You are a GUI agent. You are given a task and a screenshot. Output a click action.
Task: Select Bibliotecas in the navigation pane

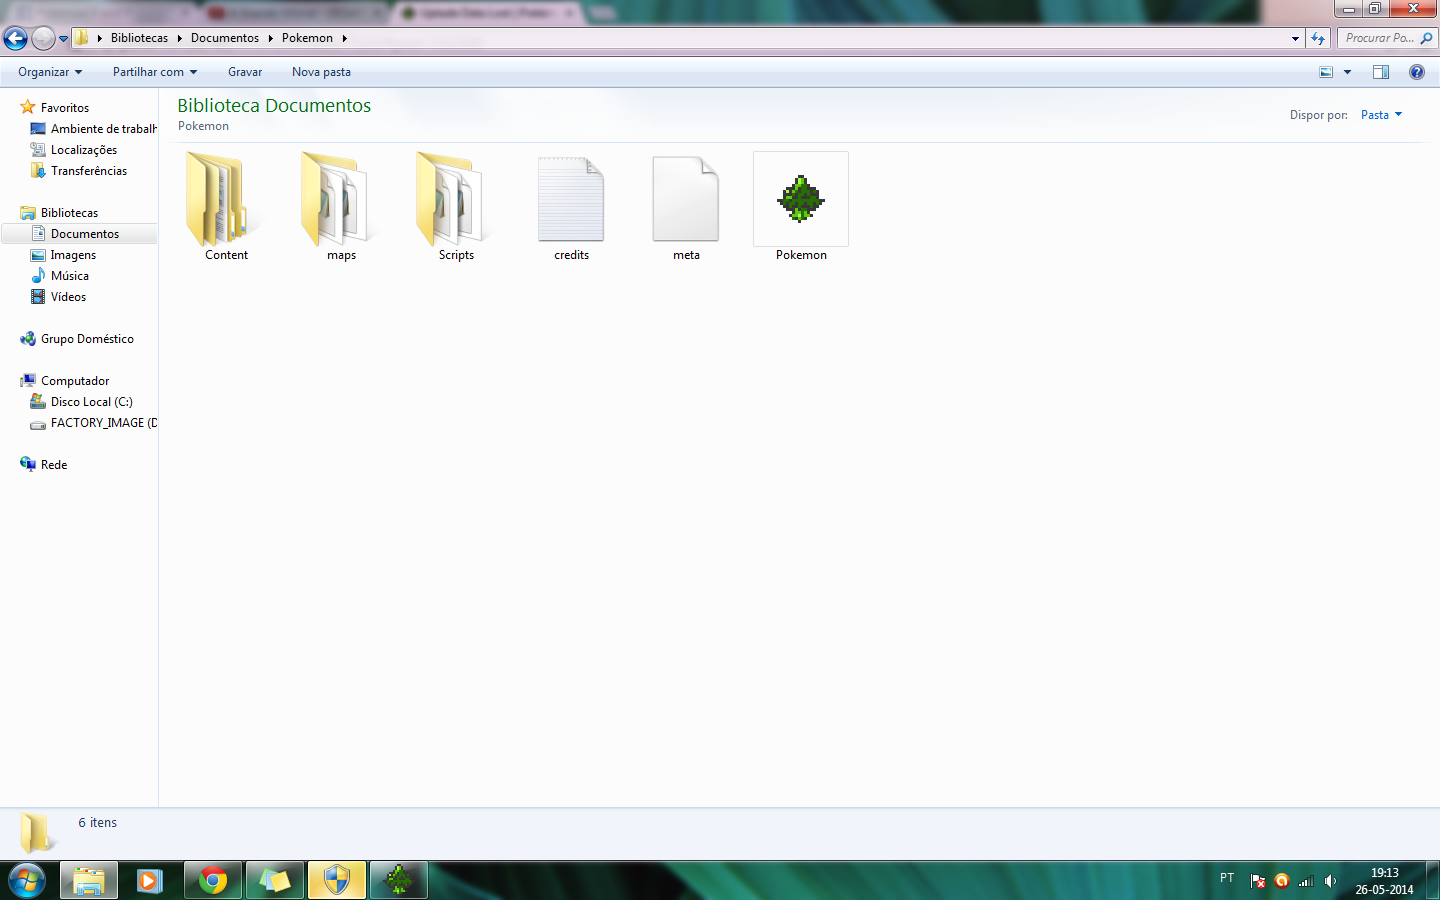click(69, 213)
